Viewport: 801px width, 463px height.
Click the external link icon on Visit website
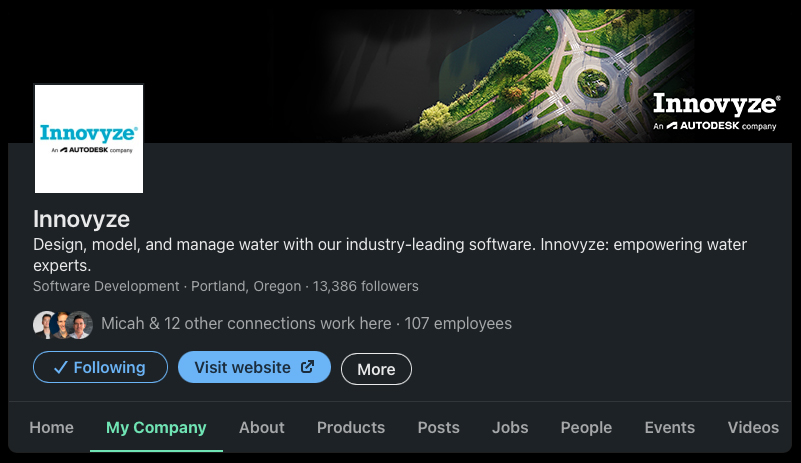tap(308, 367)
